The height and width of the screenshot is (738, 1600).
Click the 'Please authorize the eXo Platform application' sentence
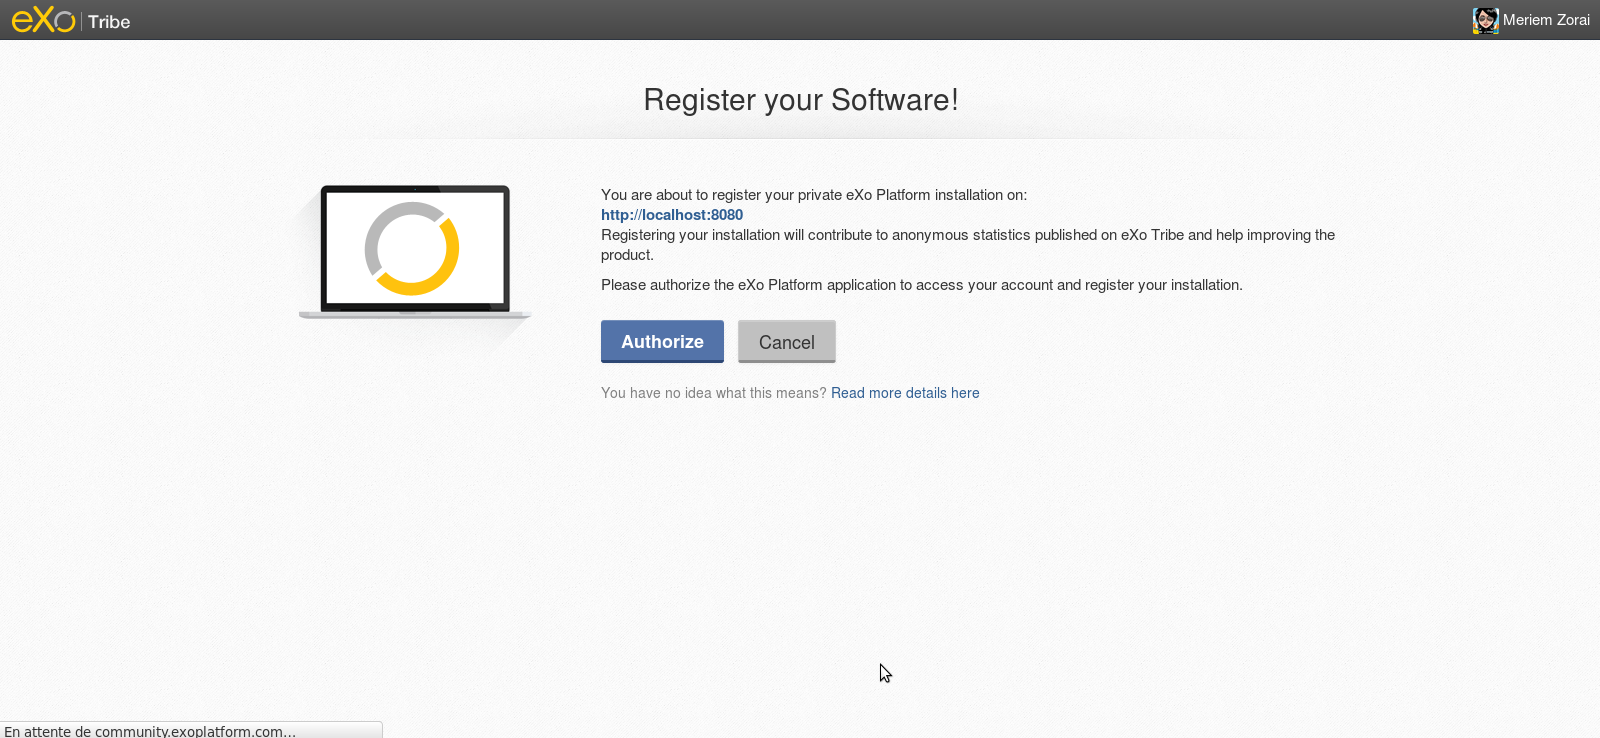tap(922, 285)
